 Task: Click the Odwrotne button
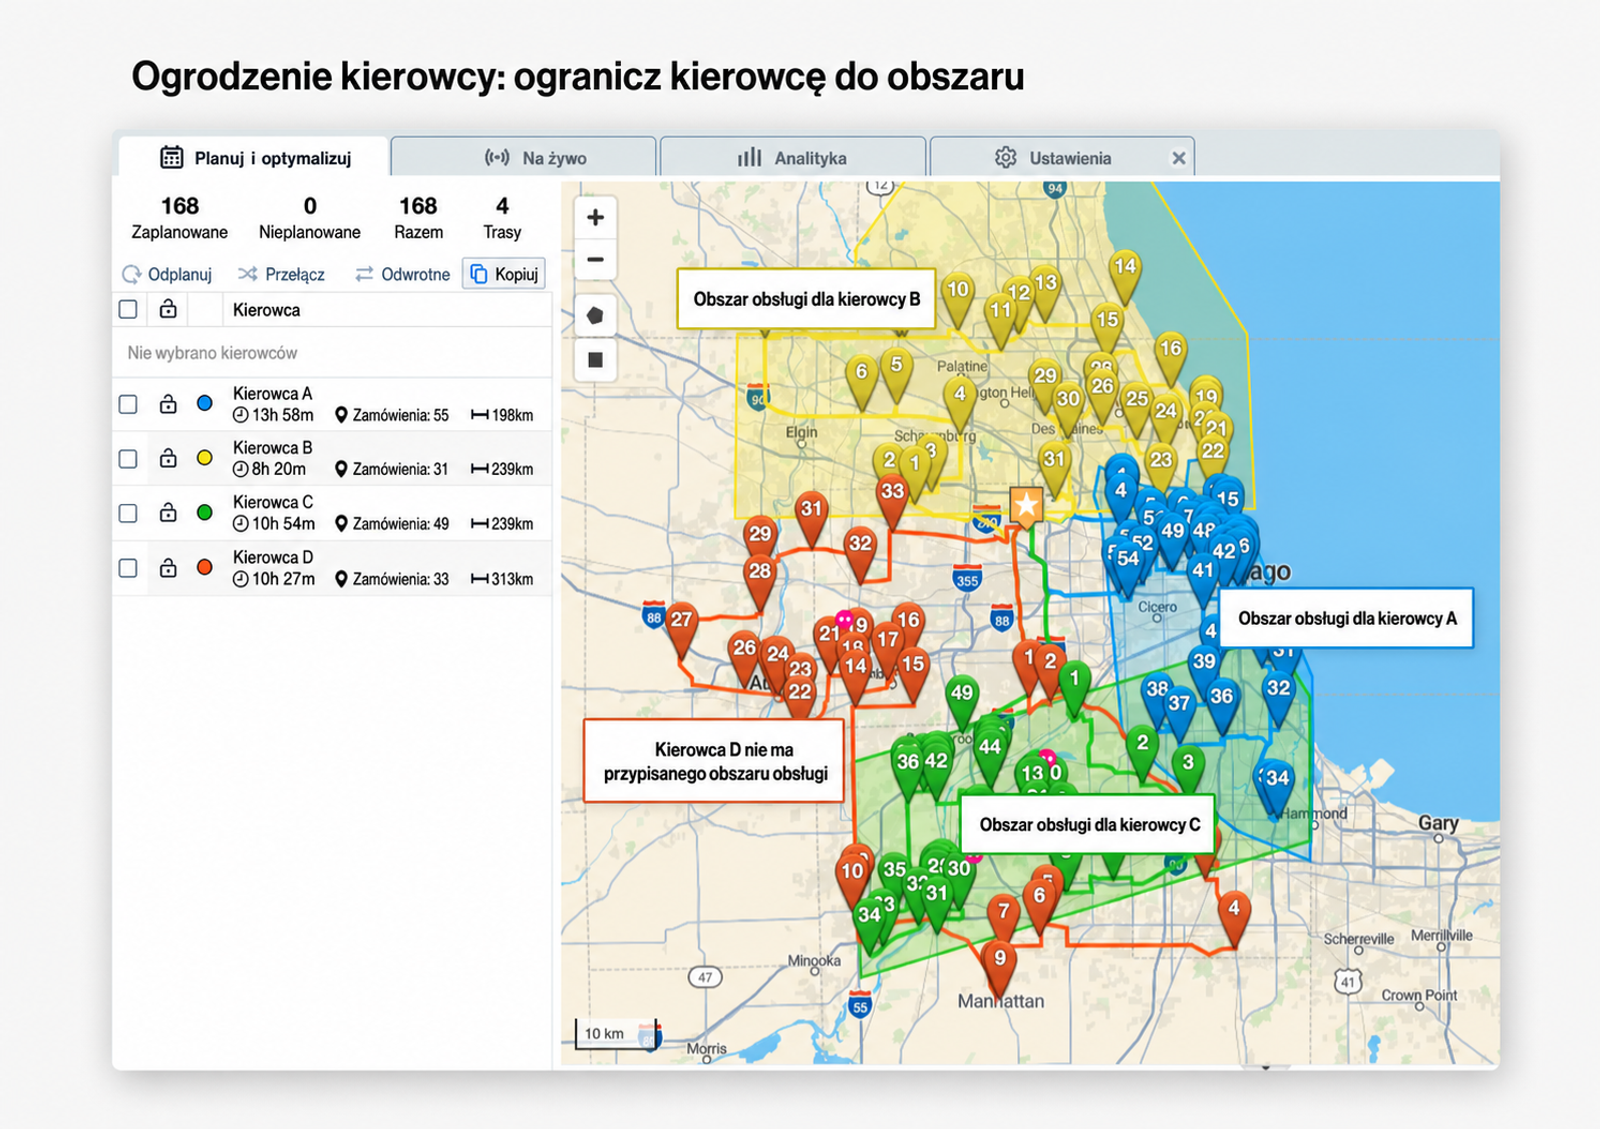click(x=402, y=274)
